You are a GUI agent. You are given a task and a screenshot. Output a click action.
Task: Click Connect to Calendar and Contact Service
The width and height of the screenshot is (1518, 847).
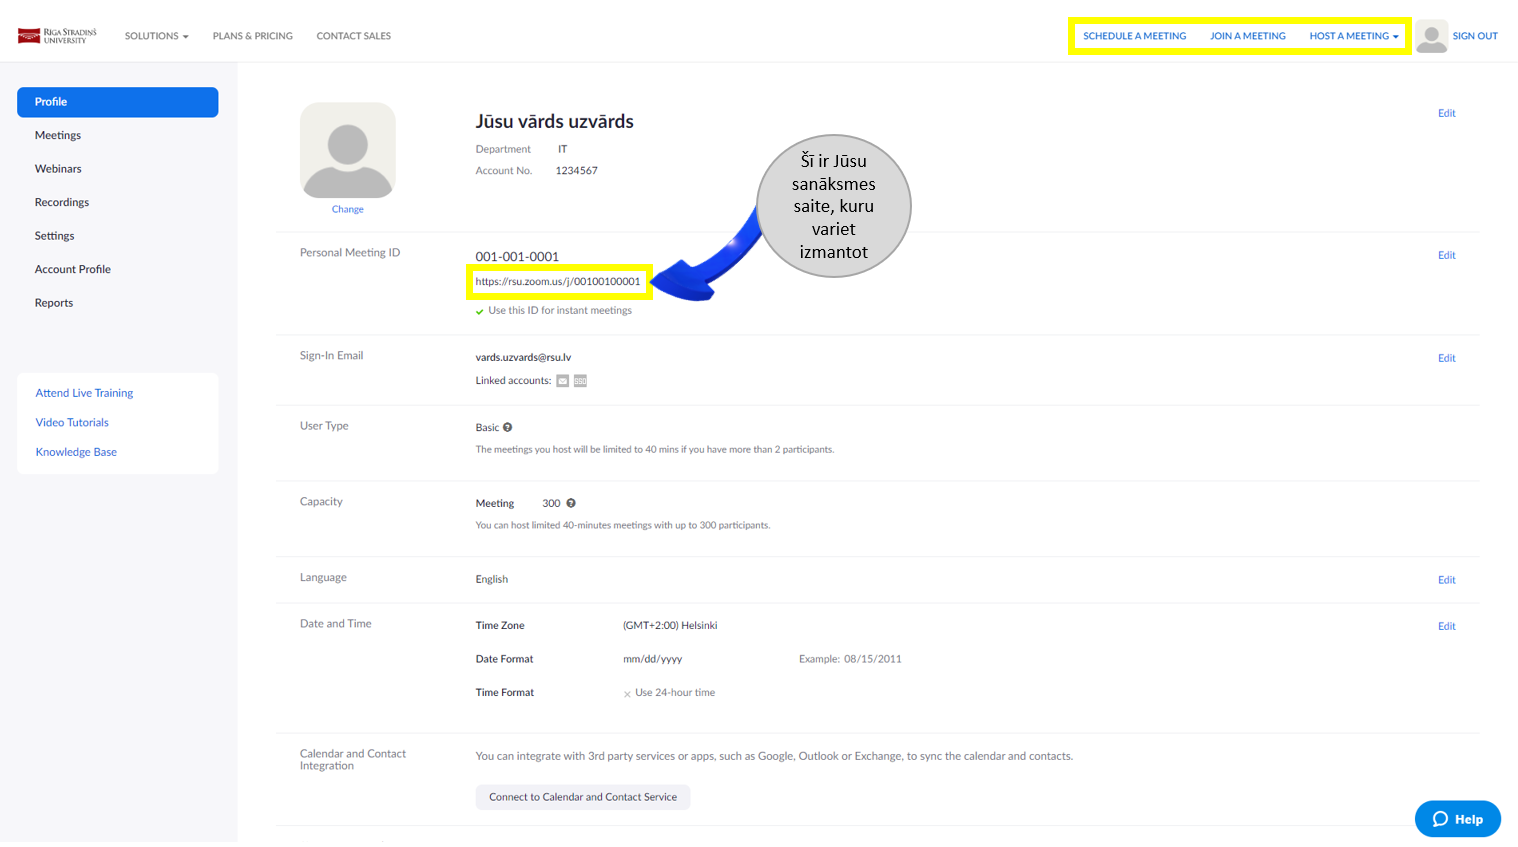582,797
